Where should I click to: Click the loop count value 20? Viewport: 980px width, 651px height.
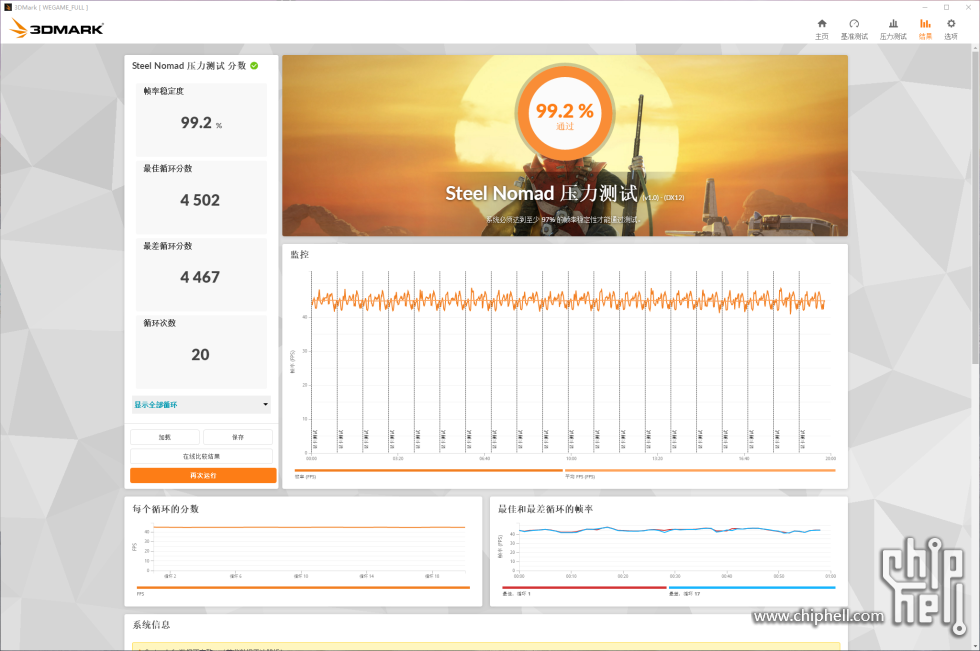tap(200, 354)
